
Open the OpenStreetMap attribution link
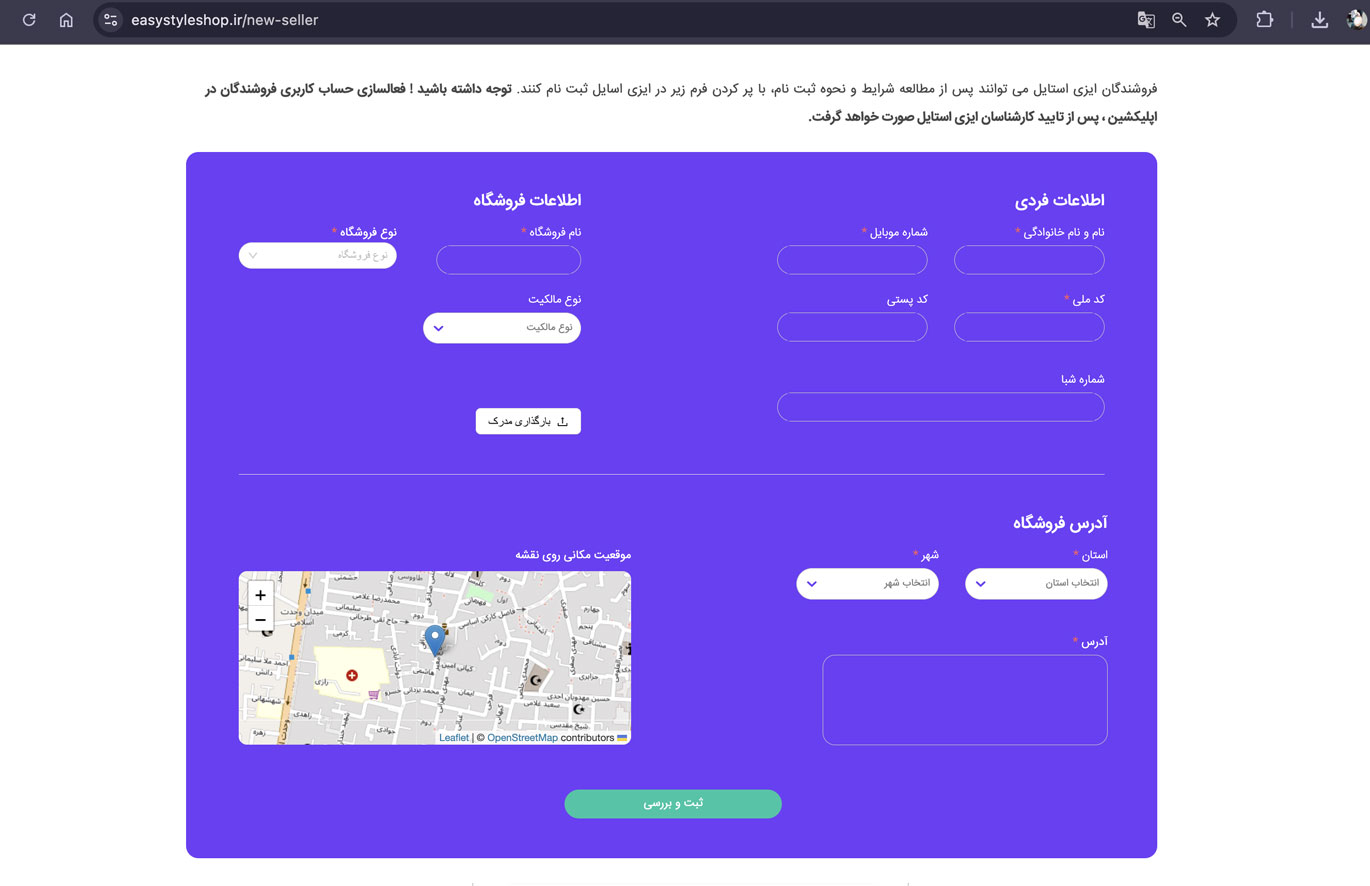point(522,738)
